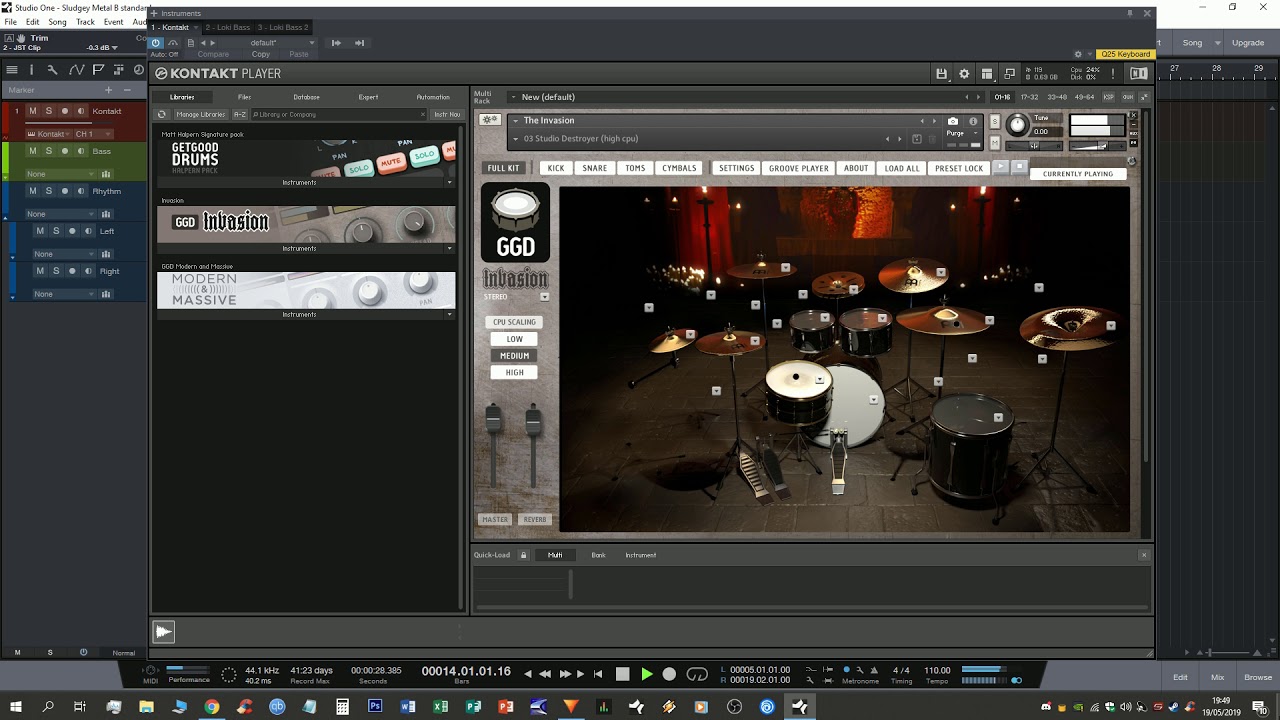Open Windows Start menu
This screenshot has width=1280, height=720.
16,707
